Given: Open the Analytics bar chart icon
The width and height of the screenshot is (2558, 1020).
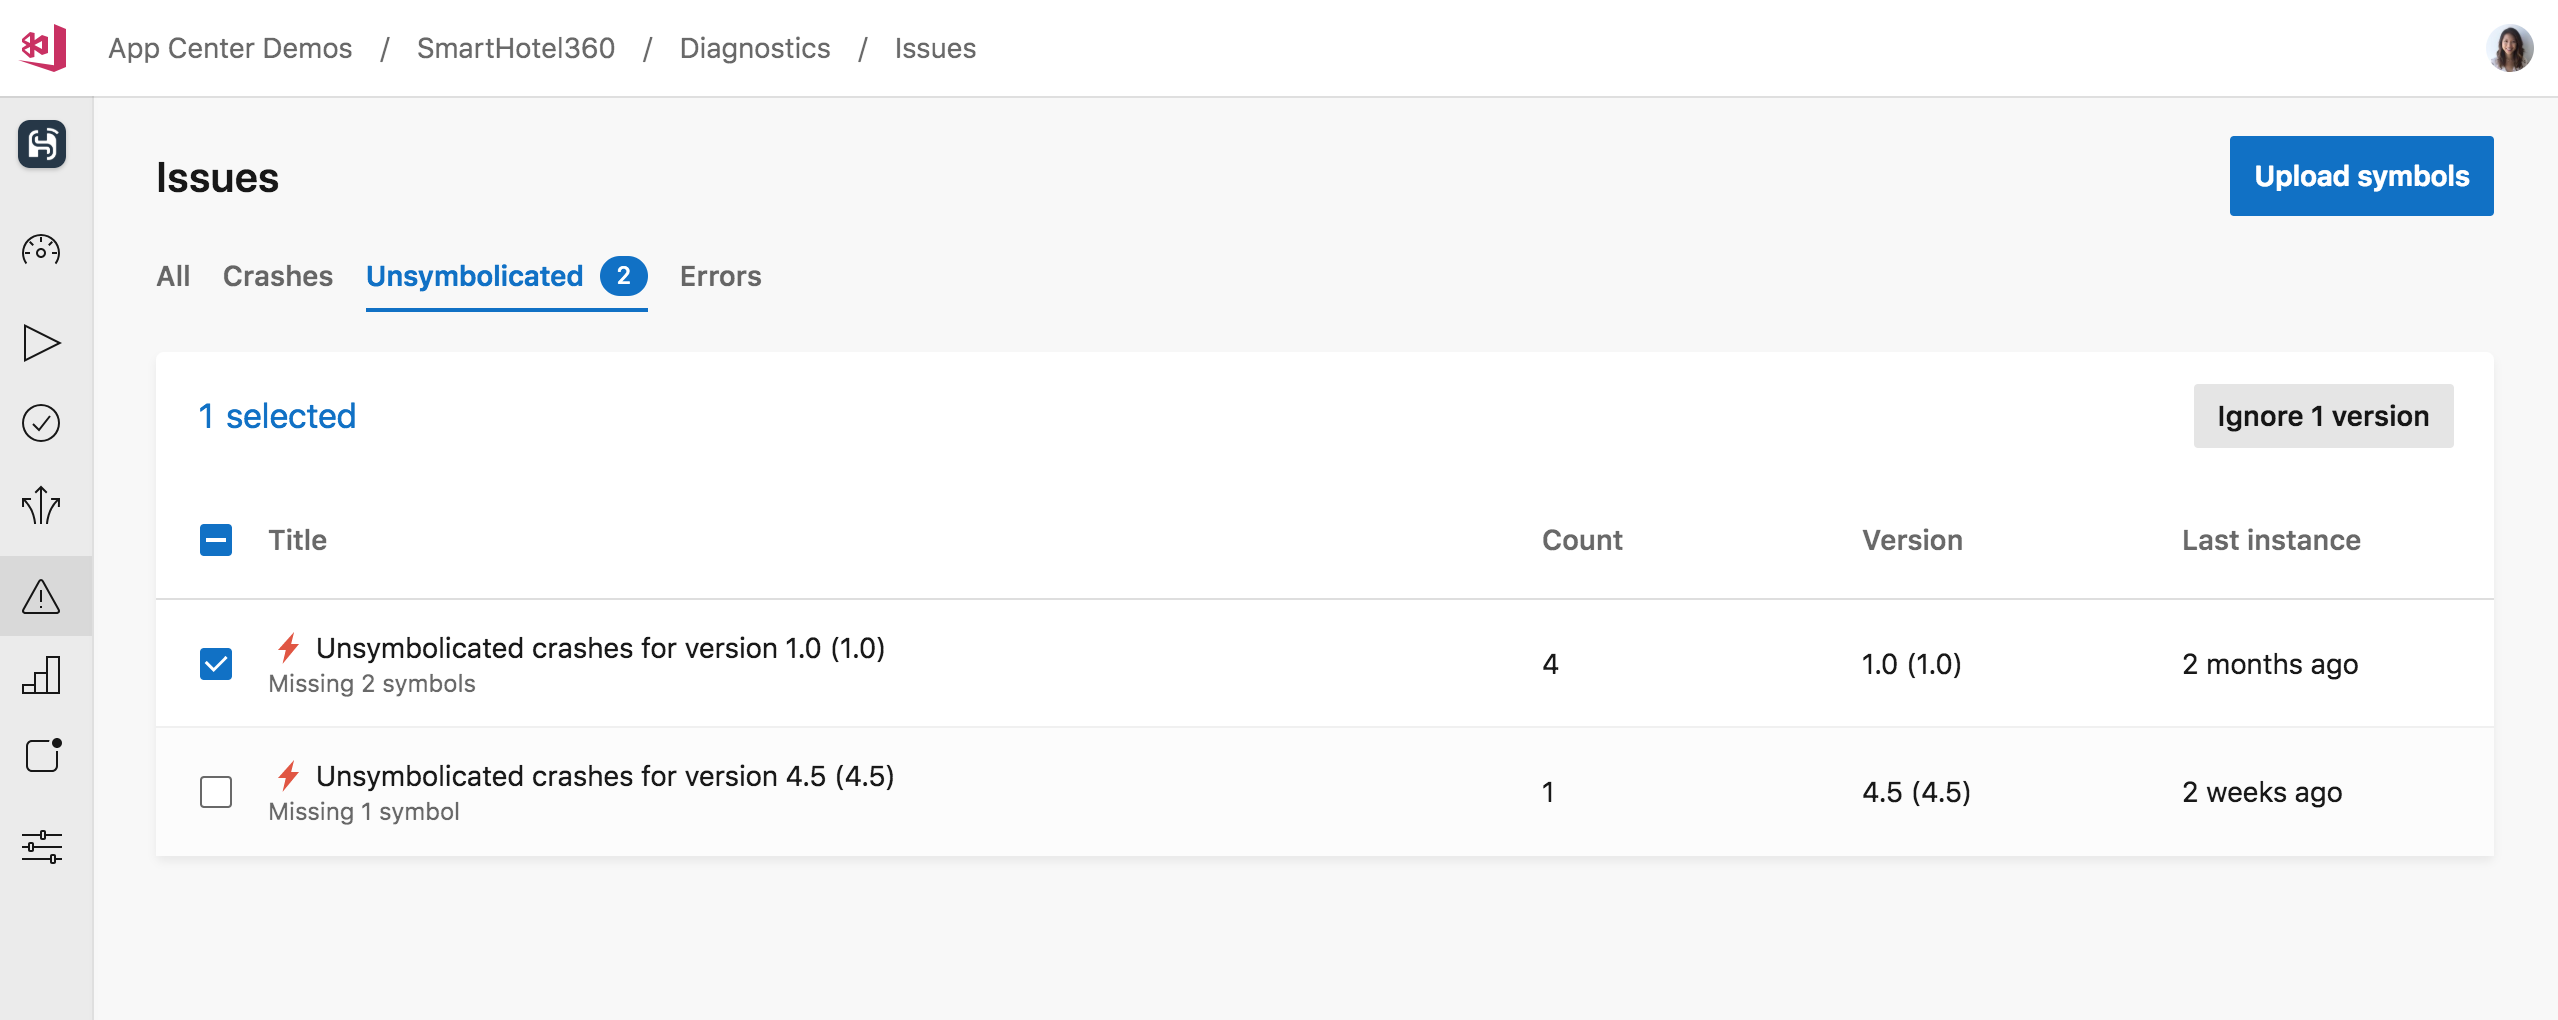Looking at the screenshot, I should pyautogui.click(x=40, y=676).
